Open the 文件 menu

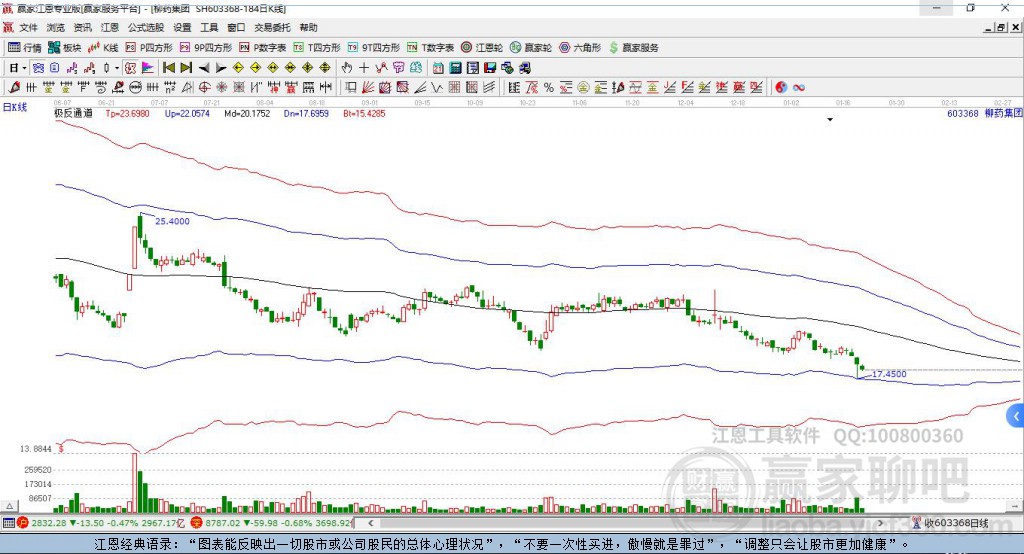pos(28,27)
